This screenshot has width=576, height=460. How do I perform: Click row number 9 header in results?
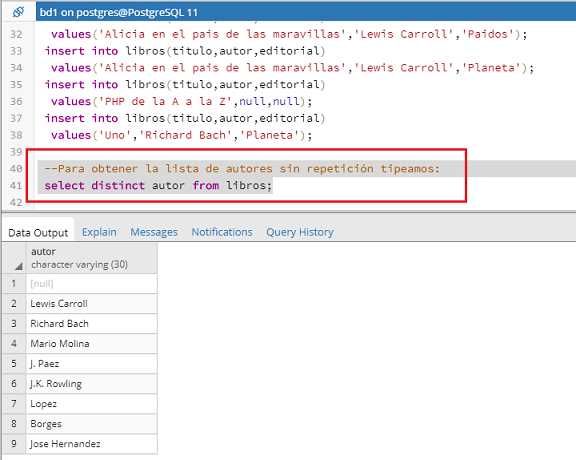click(x=14, y=444)
